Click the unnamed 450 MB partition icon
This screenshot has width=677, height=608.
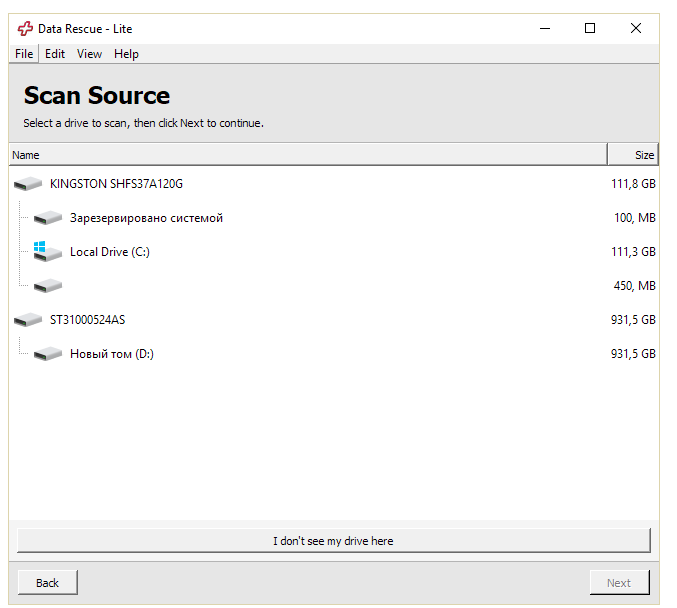pos(48,285)
